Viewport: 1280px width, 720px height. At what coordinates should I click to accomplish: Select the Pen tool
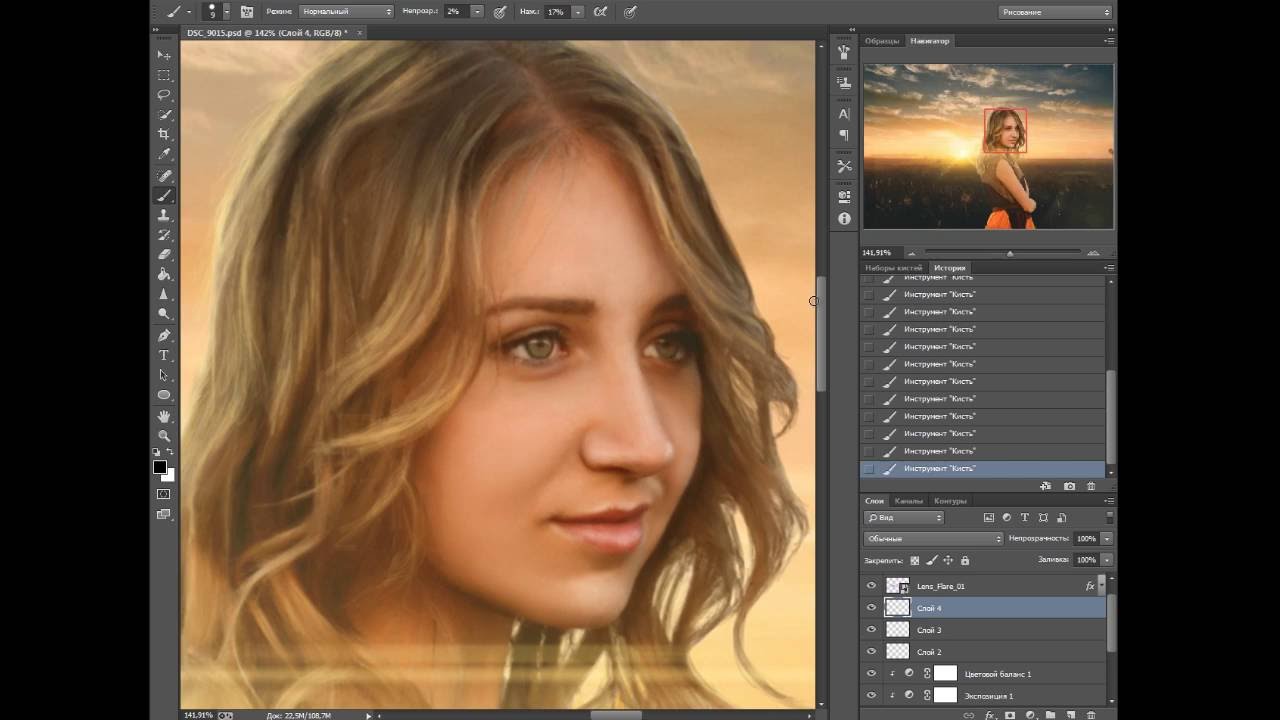pyautogui.click(x=164, y=335)
